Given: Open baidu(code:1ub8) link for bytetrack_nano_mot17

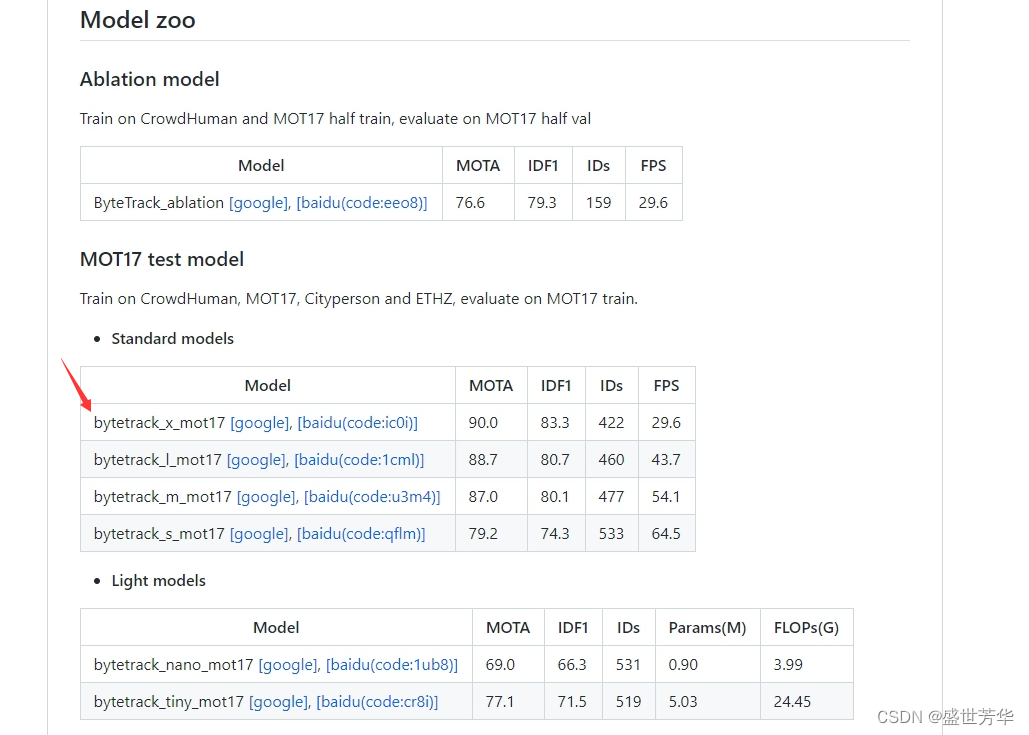Looking at the screenshot, I should click(392, 665).
